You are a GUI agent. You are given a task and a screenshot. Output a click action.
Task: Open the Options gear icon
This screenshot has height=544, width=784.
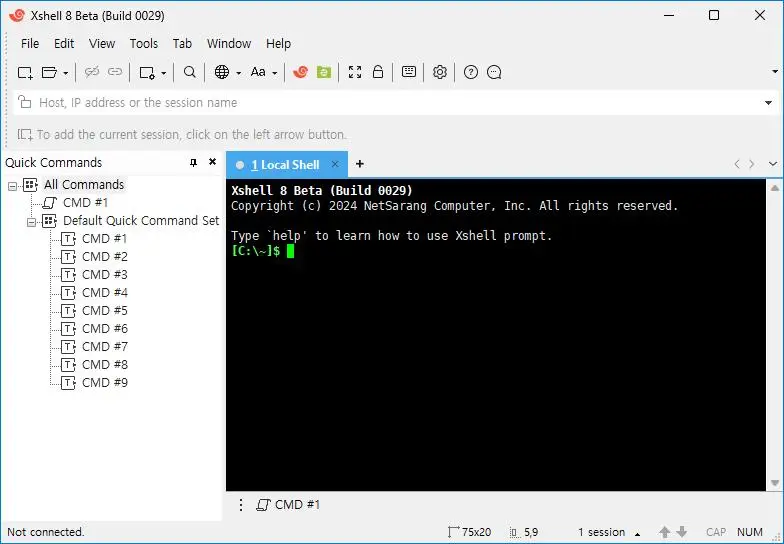440,72
